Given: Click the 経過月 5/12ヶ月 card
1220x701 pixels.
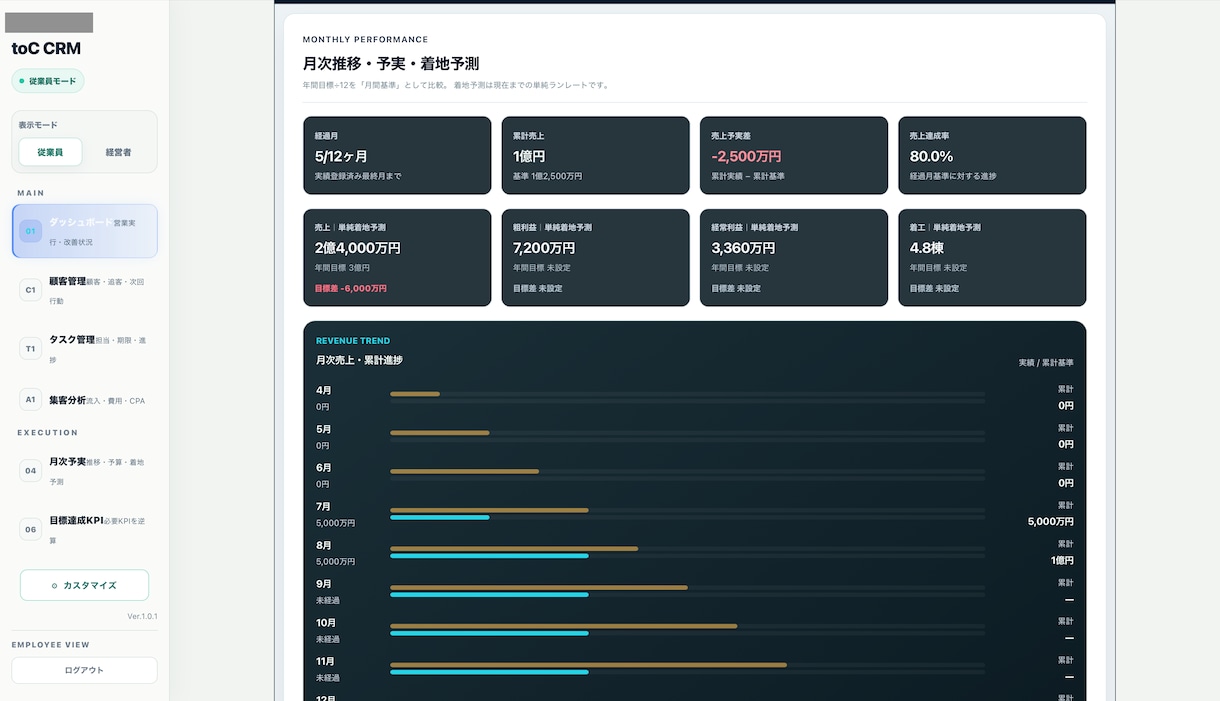Looking at the screenshot, I should coord(397,155).
